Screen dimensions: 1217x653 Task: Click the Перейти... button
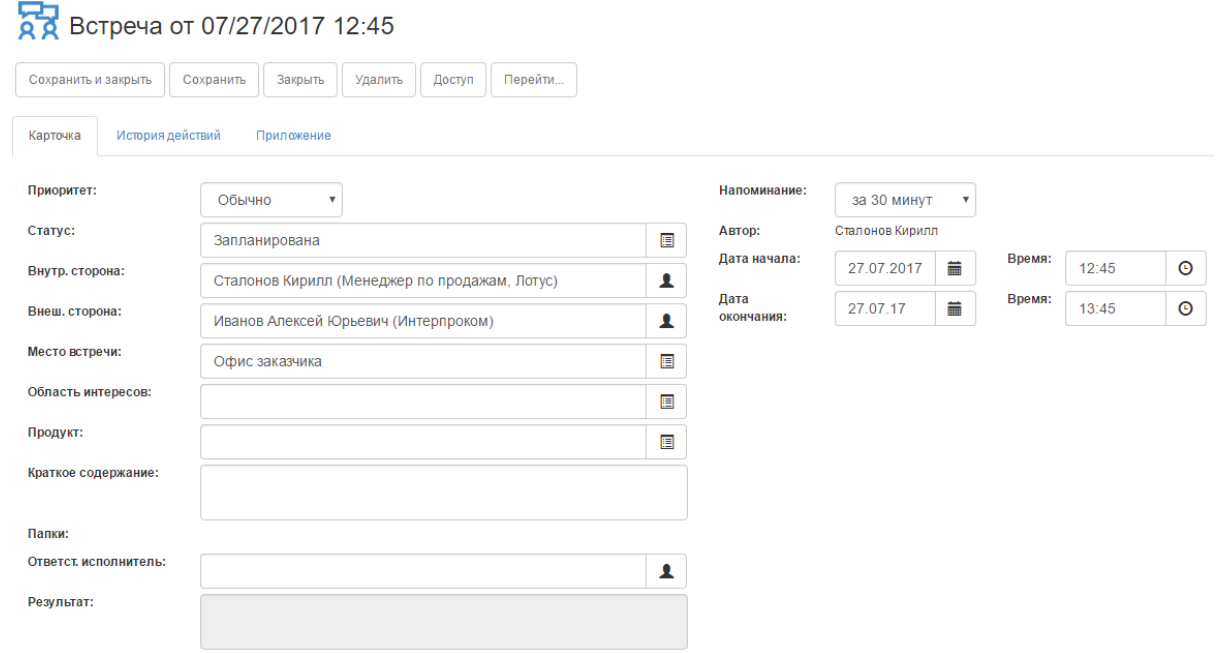[x=533, y=79]
